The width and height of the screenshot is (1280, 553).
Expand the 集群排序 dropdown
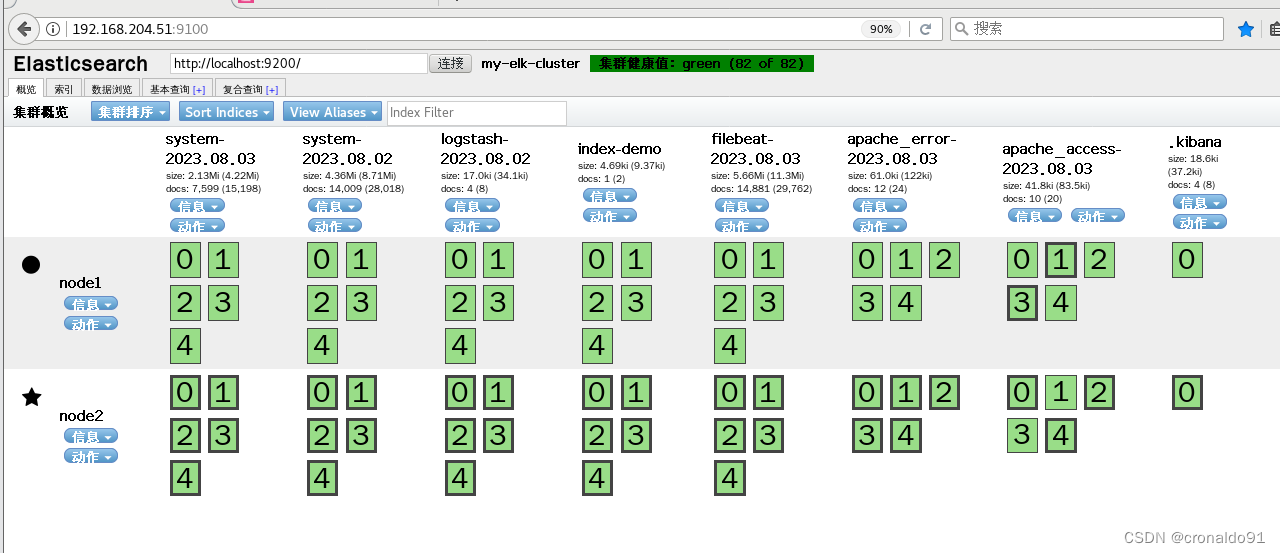point(130,112)
